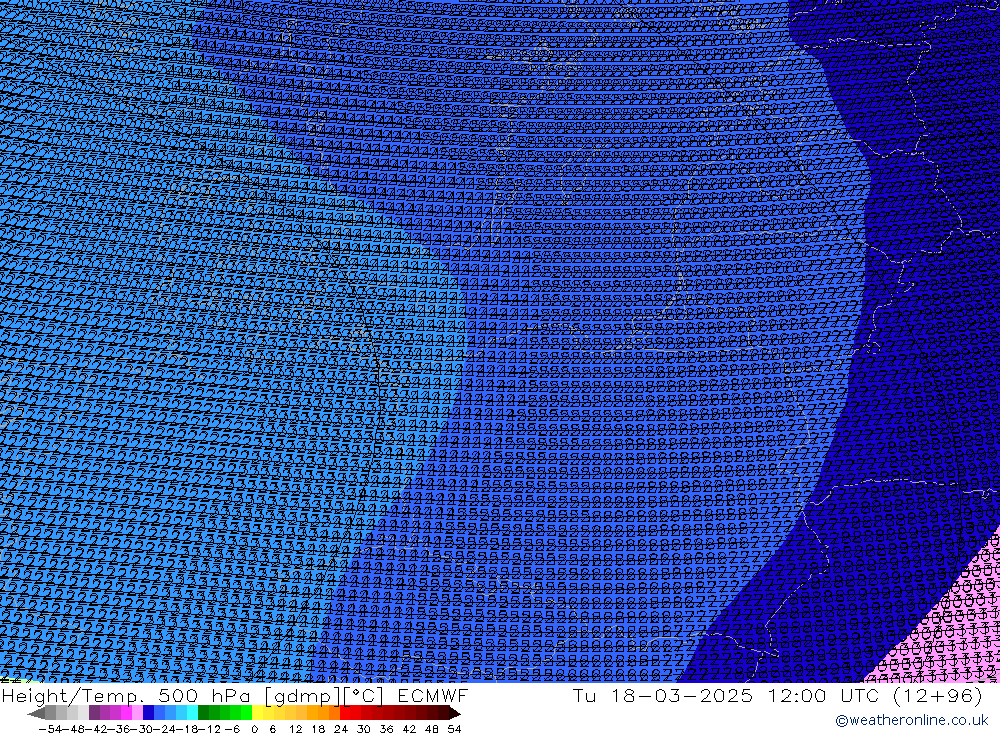Select the dark brown right arrow of colorbar
This screenshot has width=1000, height=733.
click(455, 713)
